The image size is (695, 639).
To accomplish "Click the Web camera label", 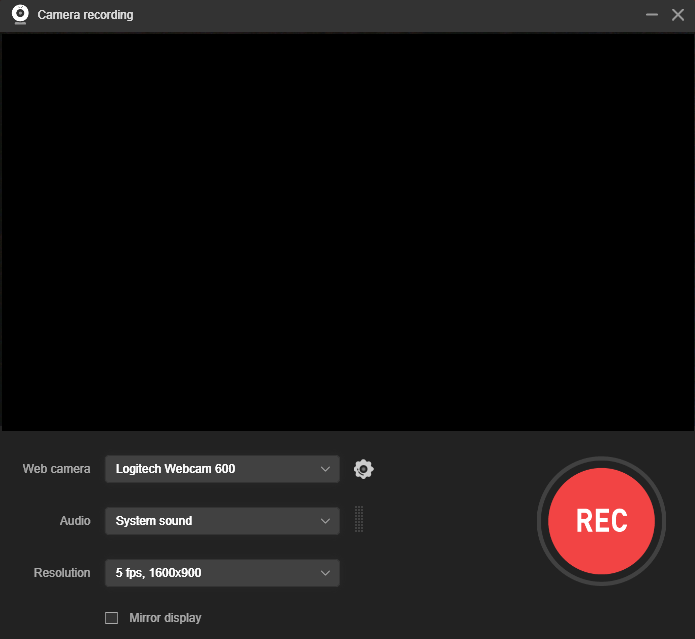I will click(x=56, y=469).
